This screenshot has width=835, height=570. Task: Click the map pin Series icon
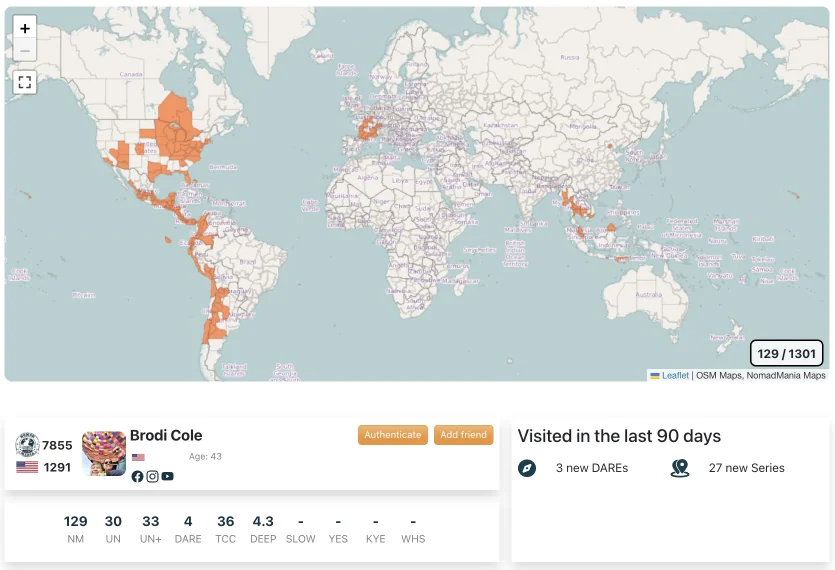[x=680, y=468]
